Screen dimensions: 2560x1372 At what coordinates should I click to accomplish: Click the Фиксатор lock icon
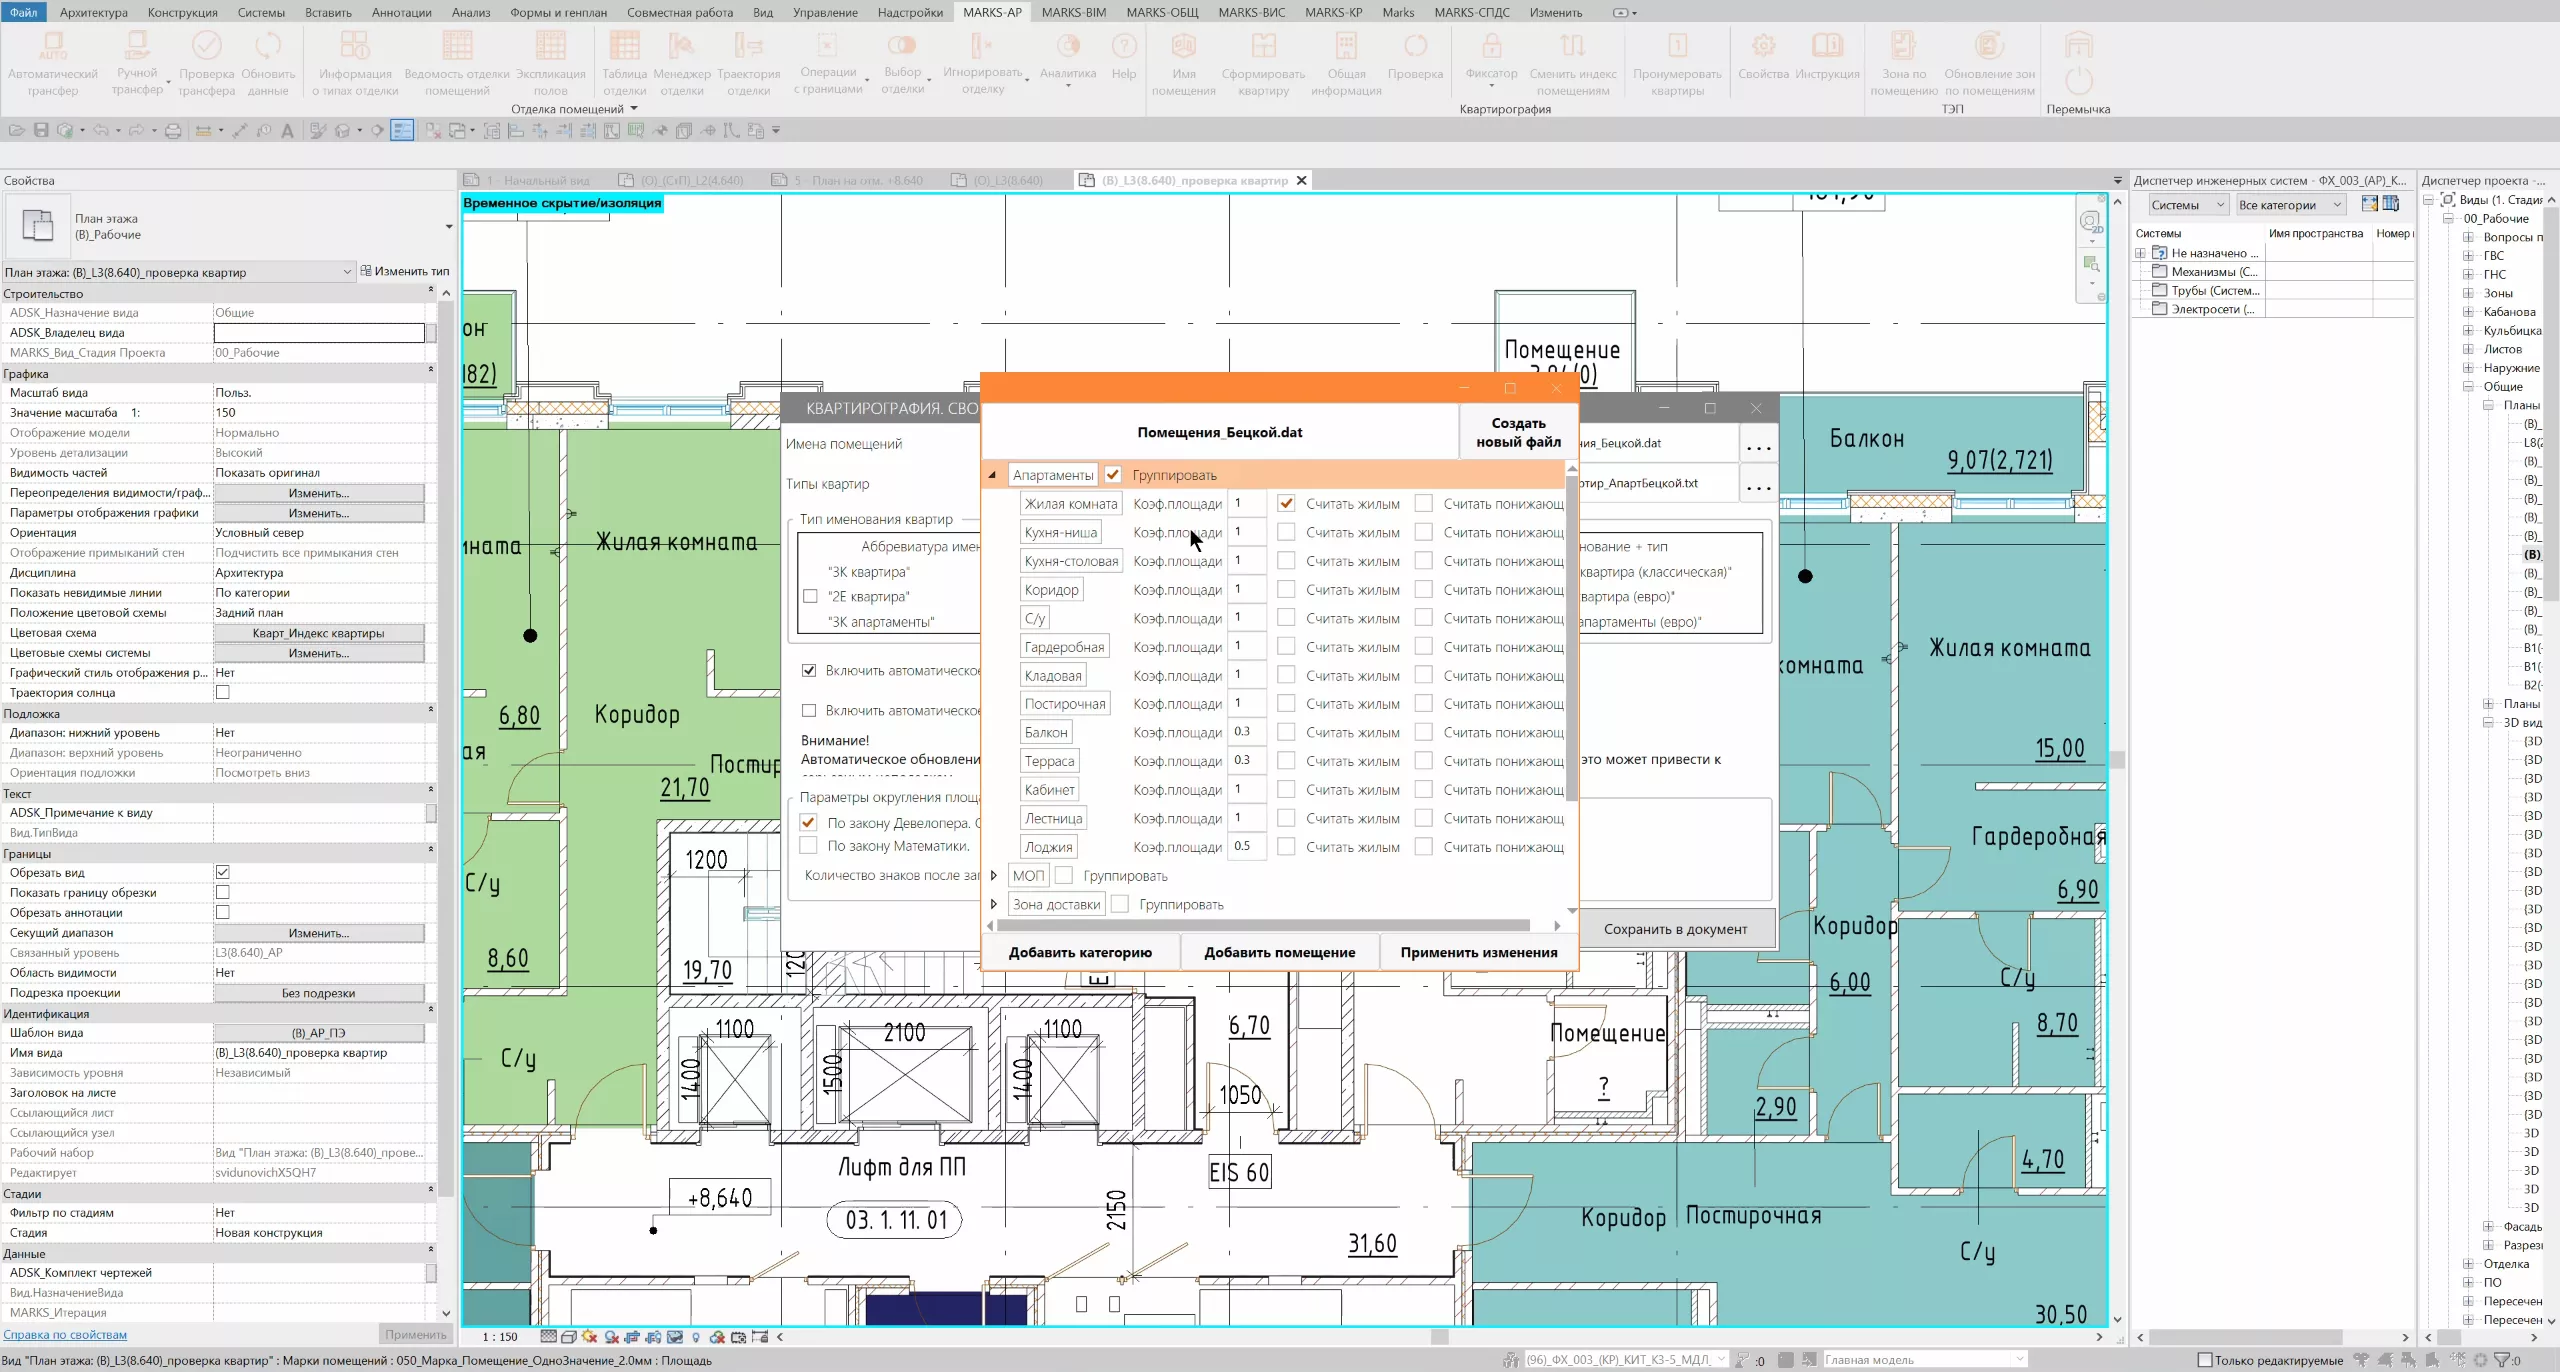coord(1491,48)
